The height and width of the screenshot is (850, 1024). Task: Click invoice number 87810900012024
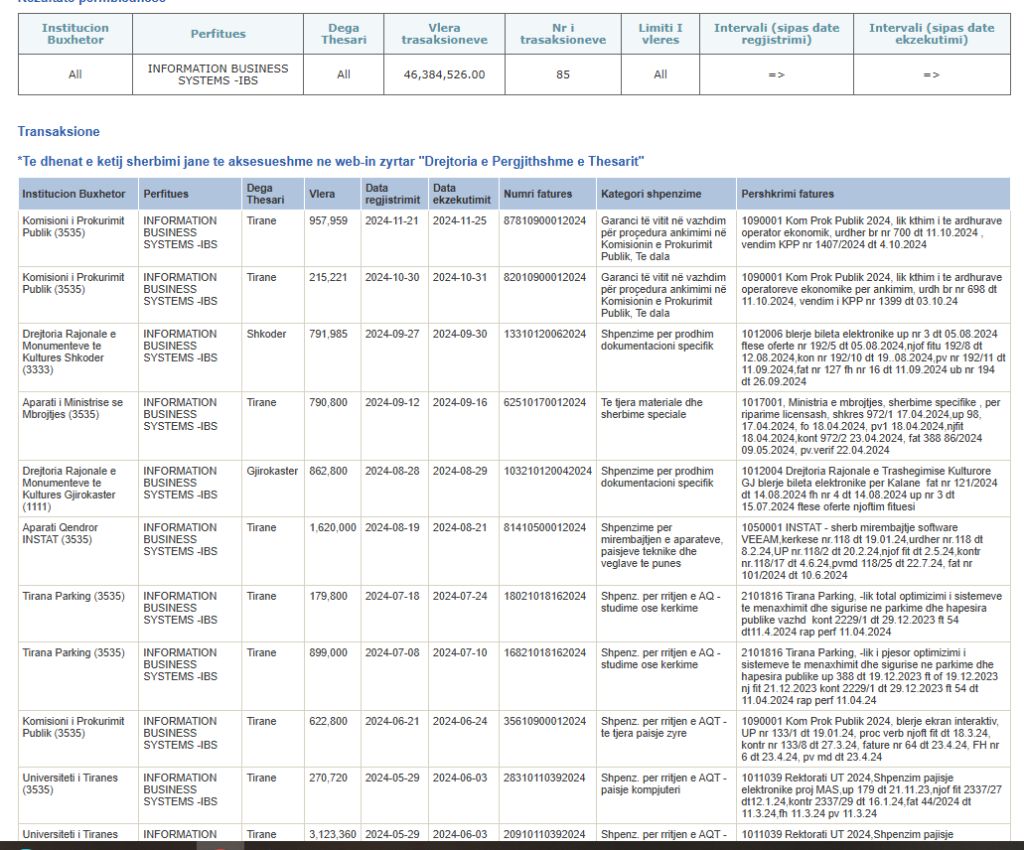(544, 221)
